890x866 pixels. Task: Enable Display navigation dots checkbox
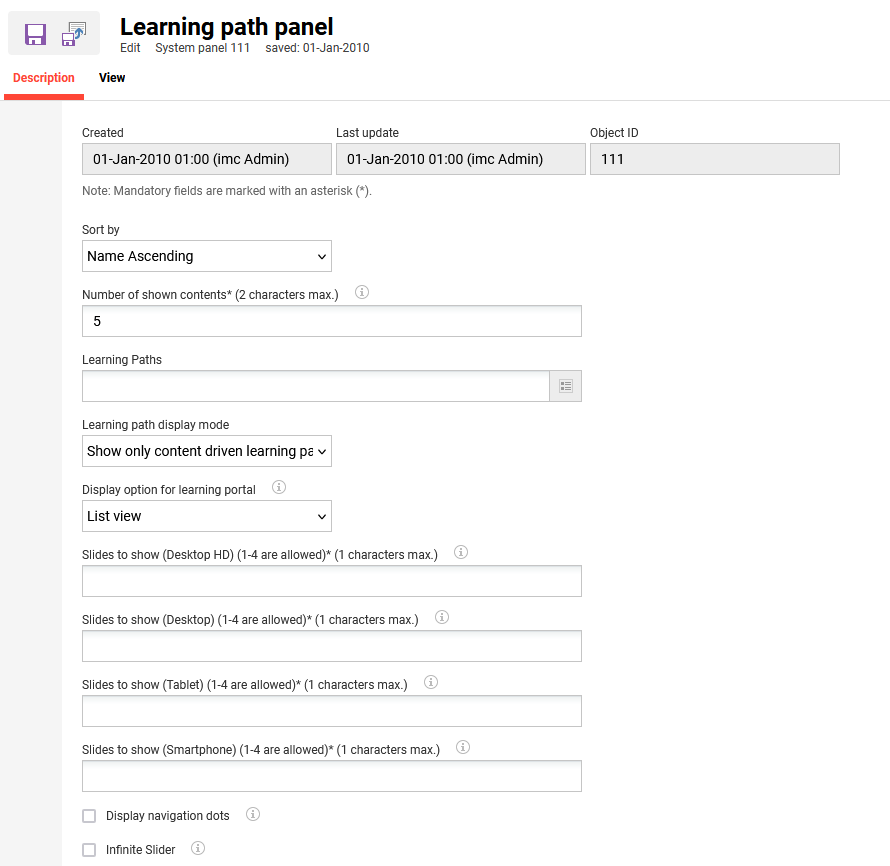[89, 816]
